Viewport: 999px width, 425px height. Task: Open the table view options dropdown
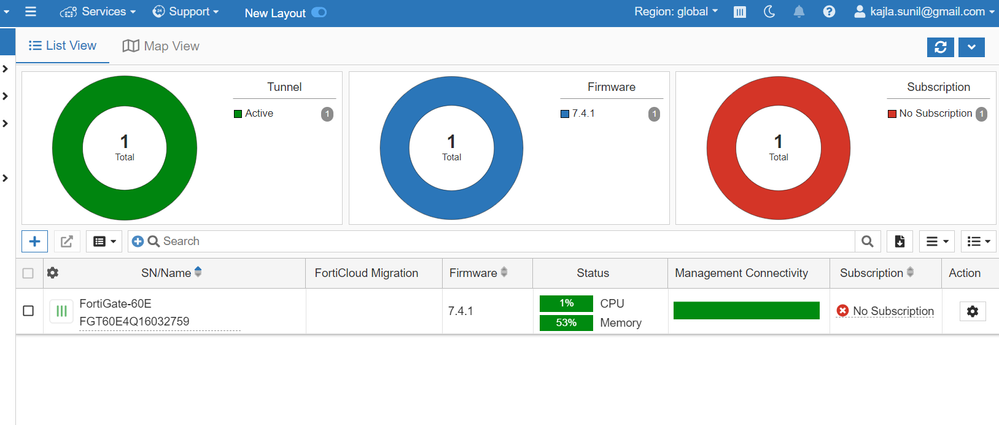click(x=104, y=241)
